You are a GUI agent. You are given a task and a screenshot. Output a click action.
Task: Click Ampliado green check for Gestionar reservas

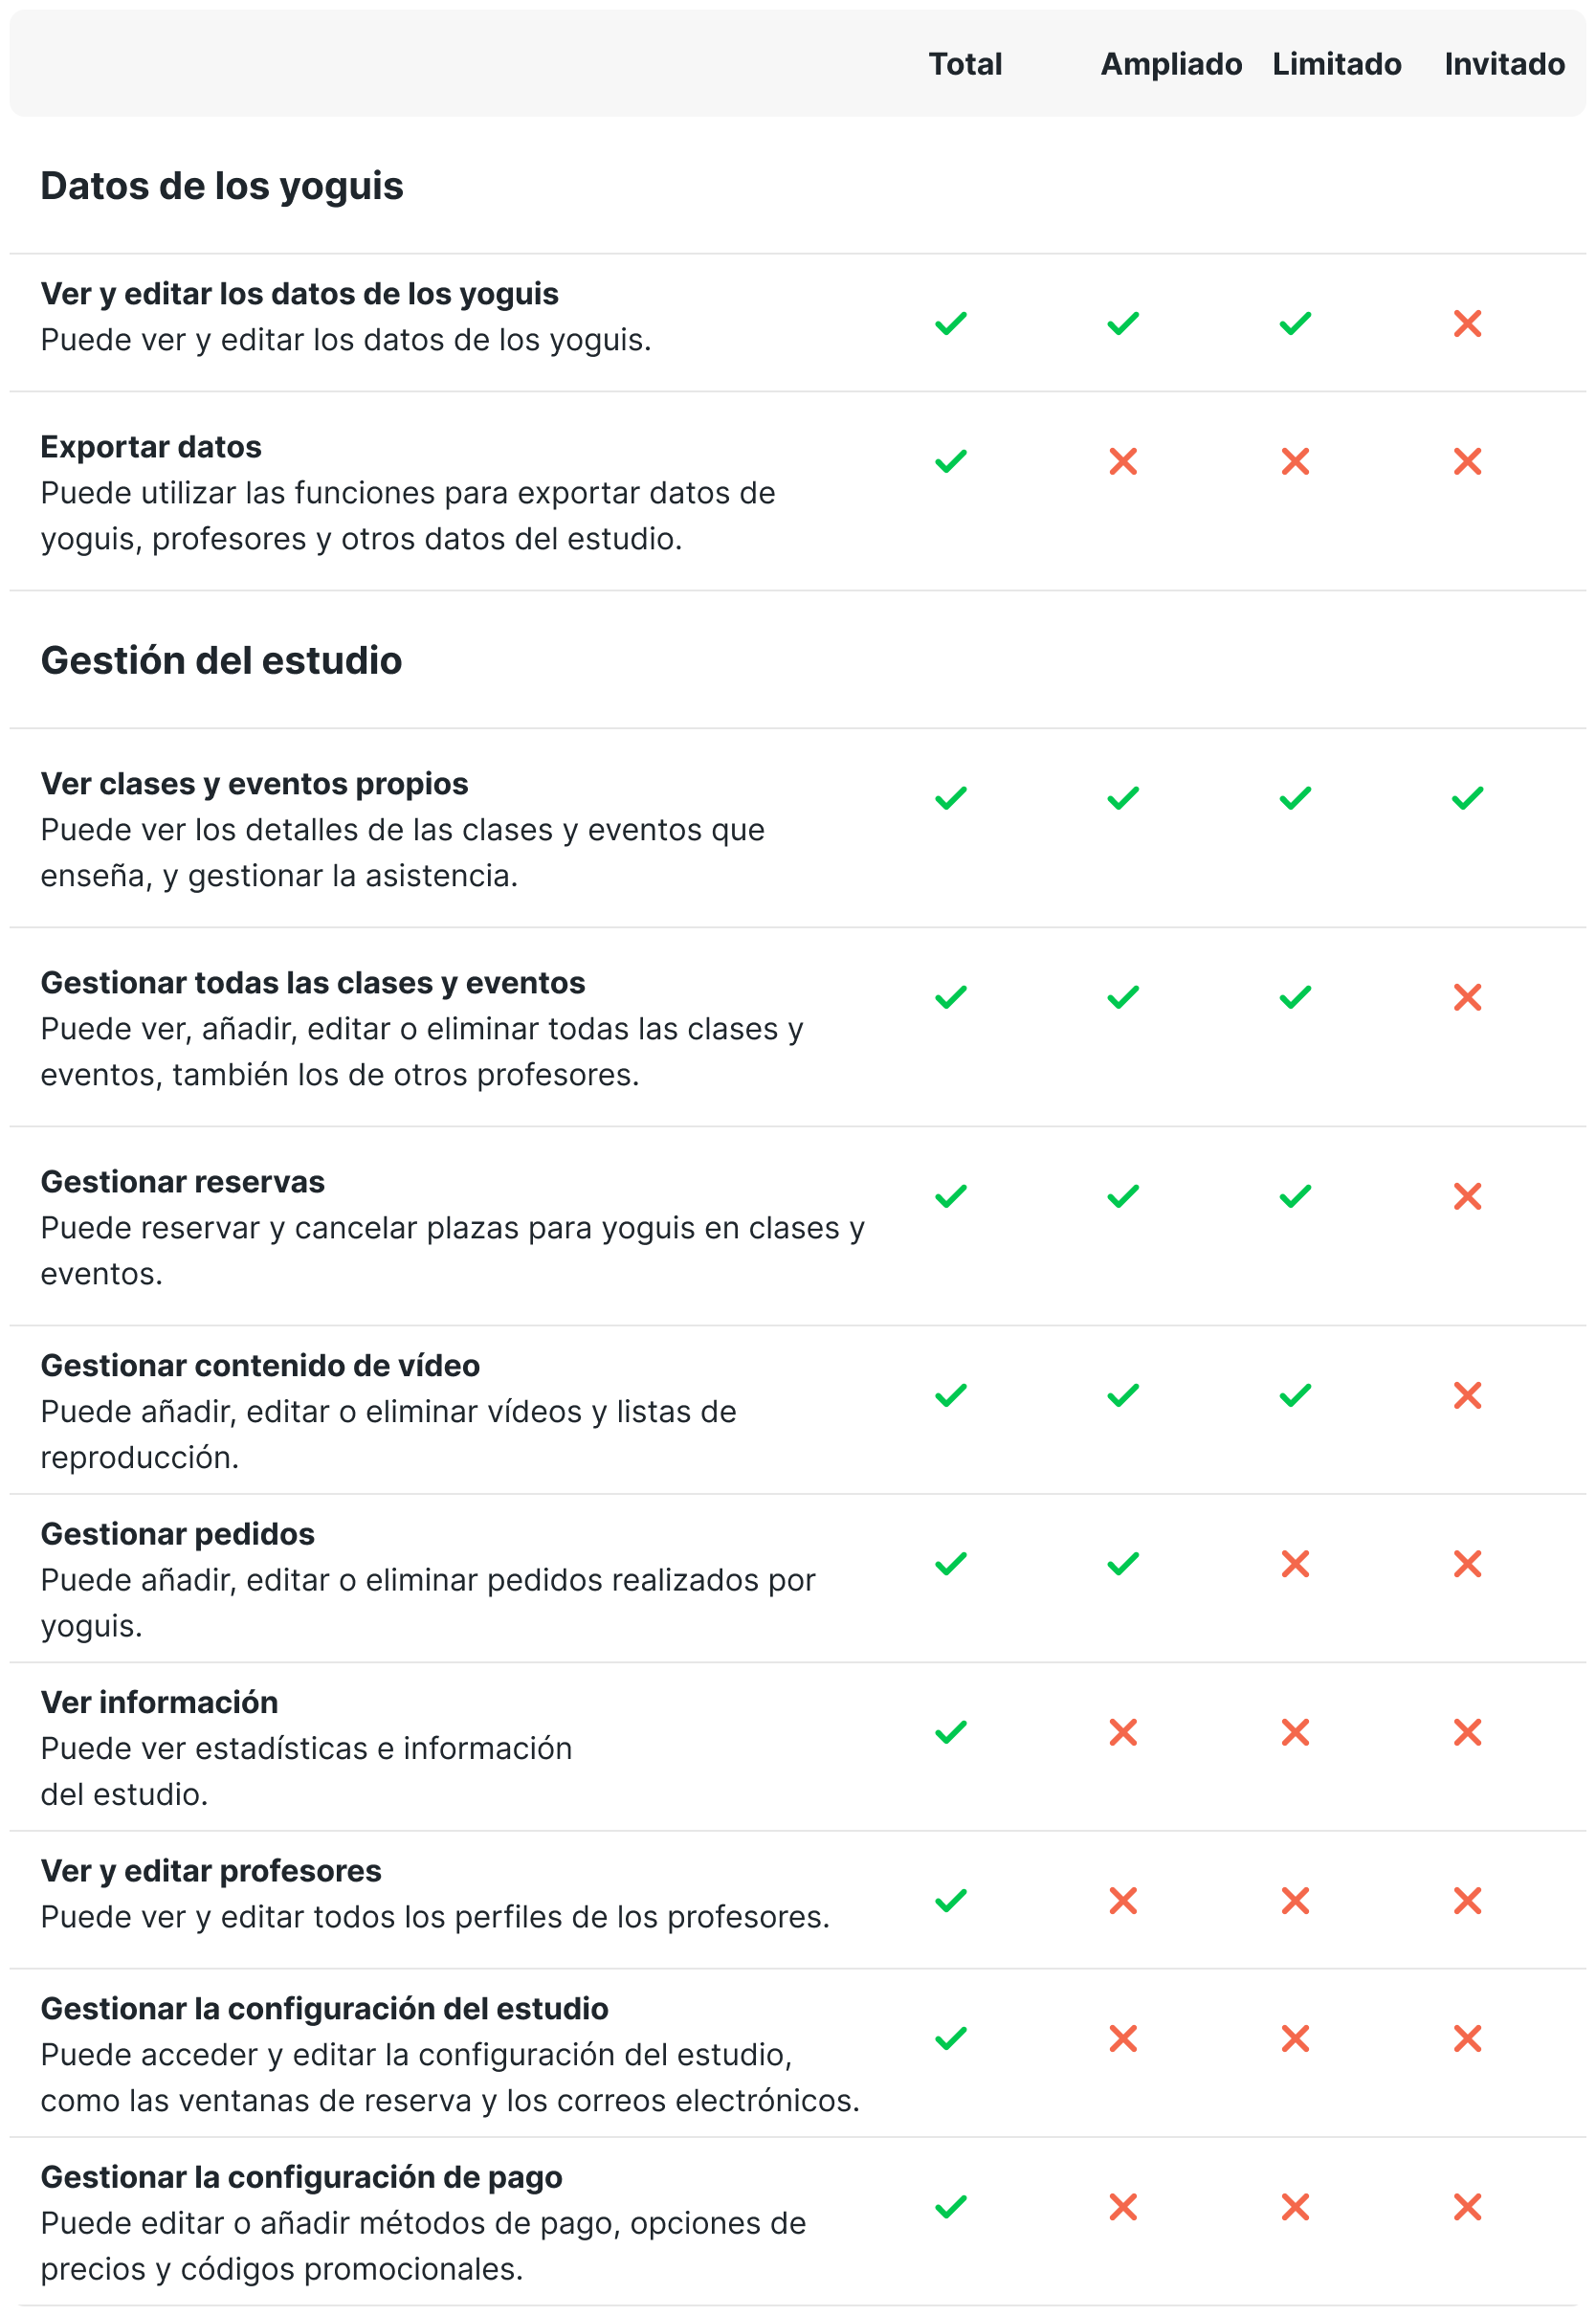1123,1196
